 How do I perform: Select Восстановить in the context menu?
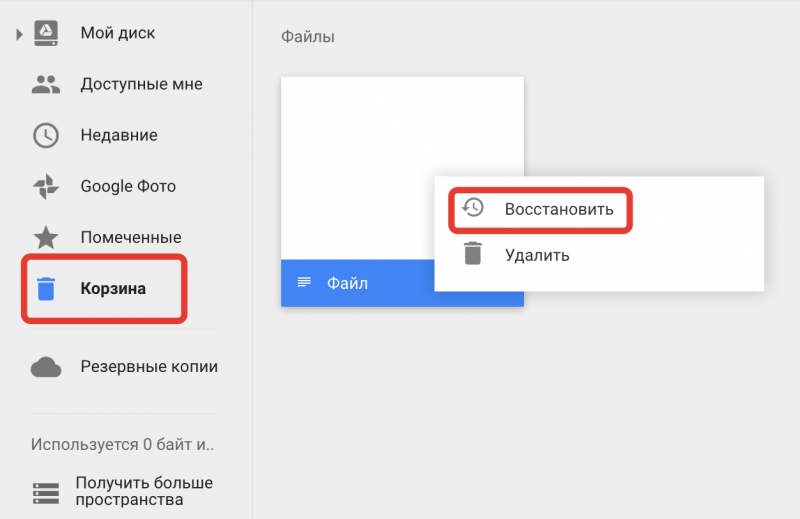pyautogui.click(x=559, y=209)
